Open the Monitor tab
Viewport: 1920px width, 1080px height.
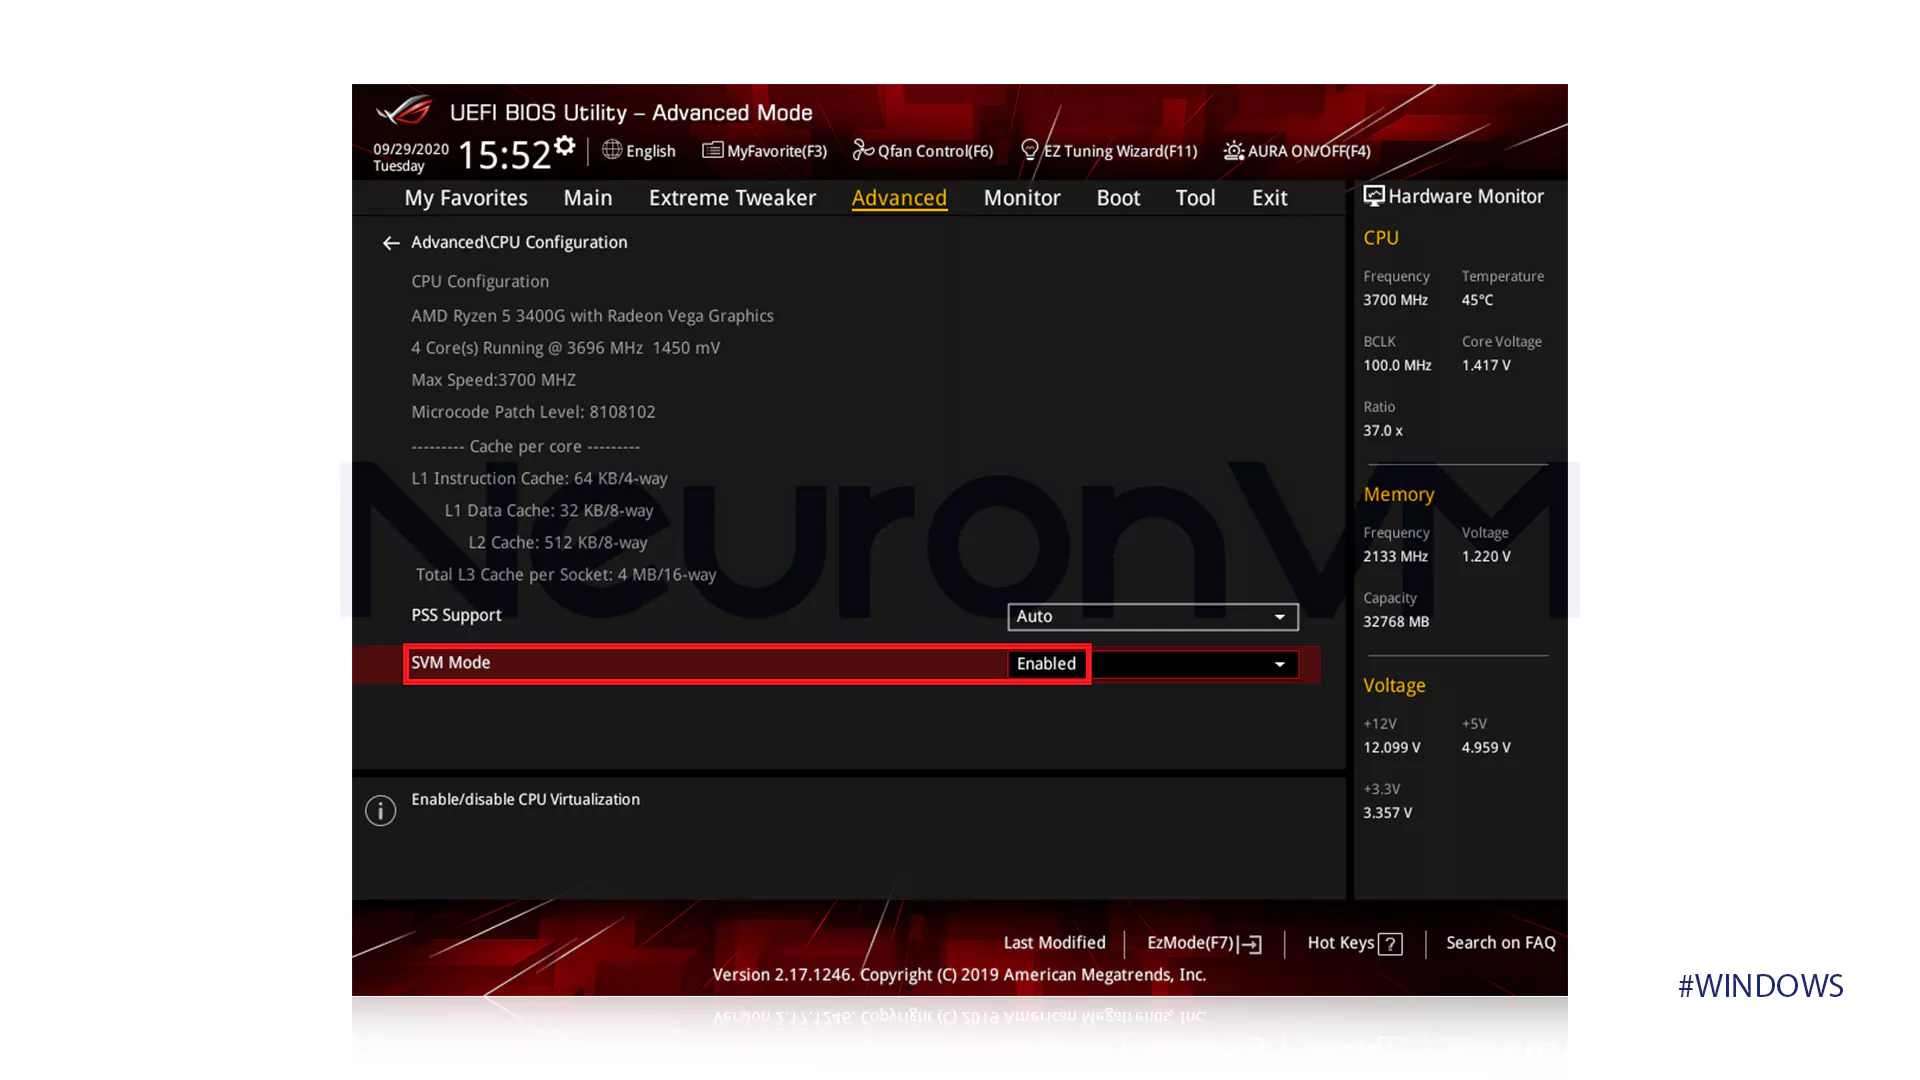coord(1022,198)
